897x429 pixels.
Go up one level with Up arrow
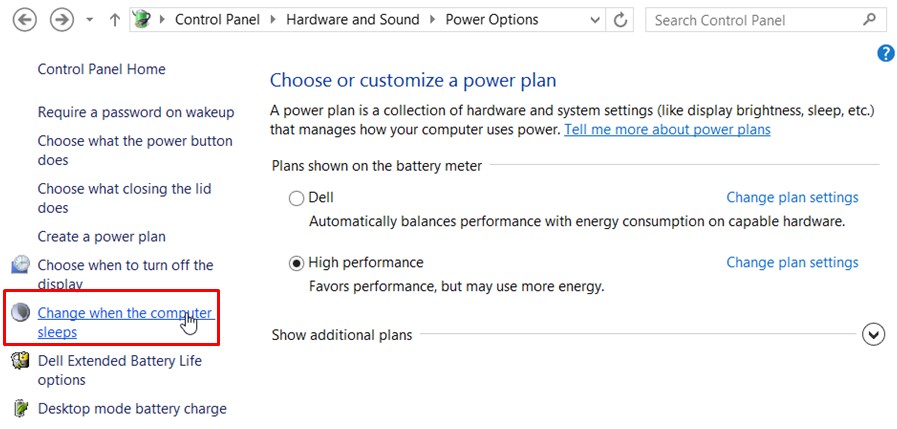click(x=115, y=20)
